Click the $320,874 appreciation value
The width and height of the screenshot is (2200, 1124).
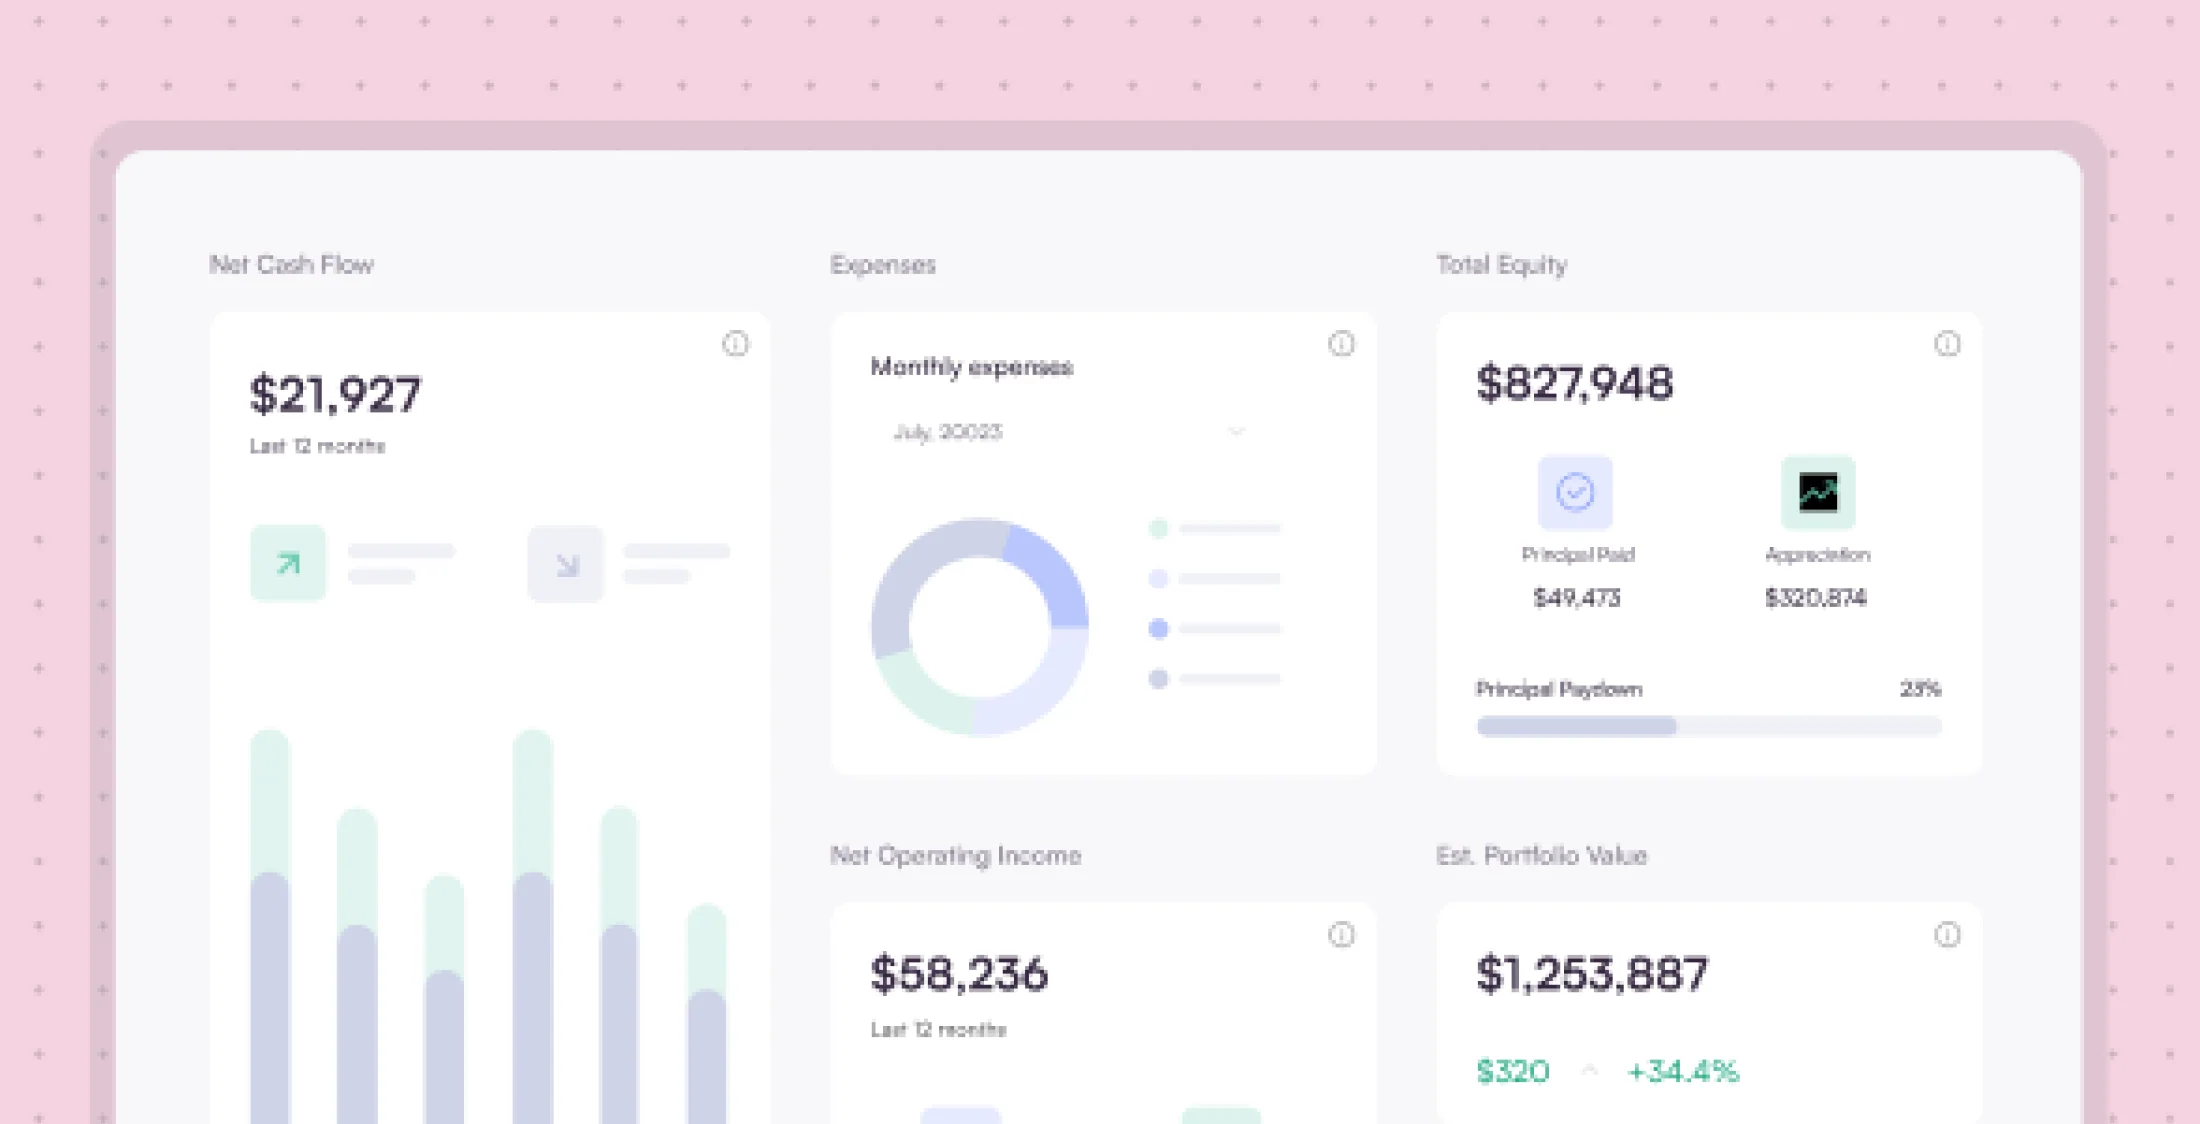tap(1816, 598)
